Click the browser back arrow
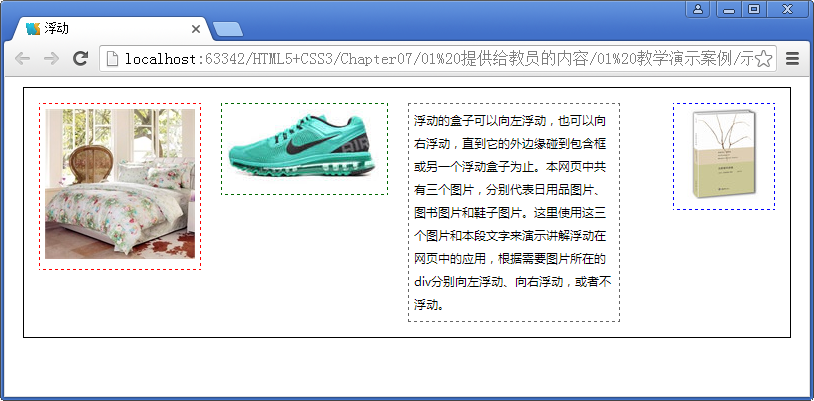The image size is (814, 401). click(x=22, y=59)
